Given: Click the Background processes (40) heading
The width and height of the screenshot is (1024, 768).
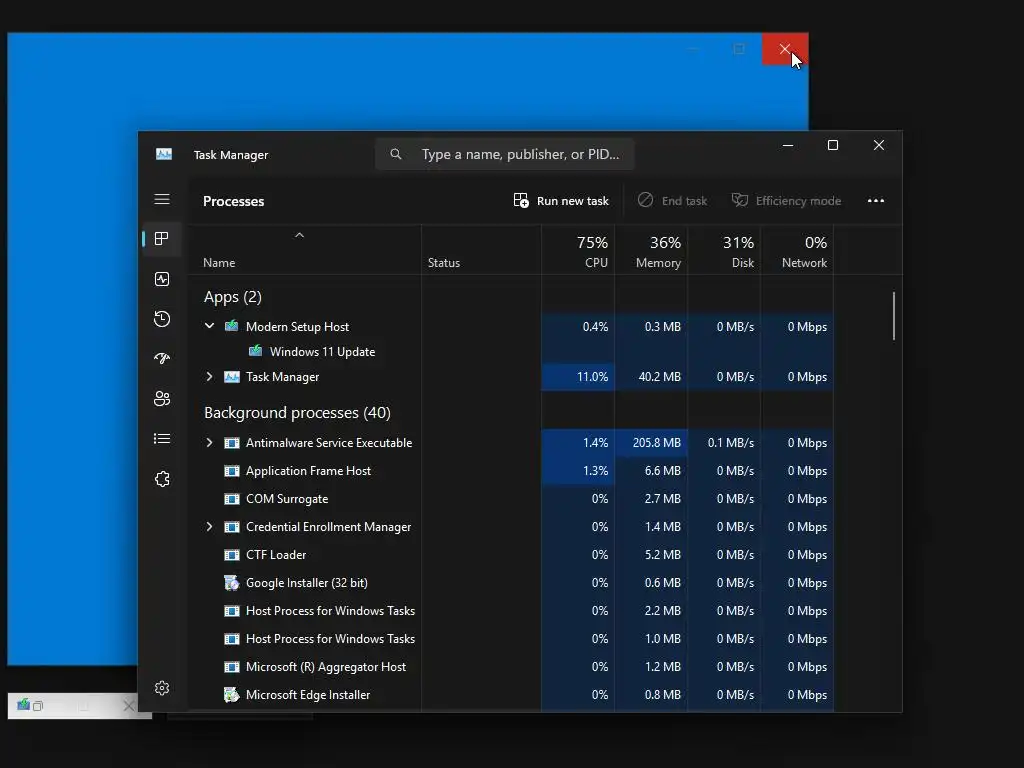Looking at the screenshot, I should [297, 413].
